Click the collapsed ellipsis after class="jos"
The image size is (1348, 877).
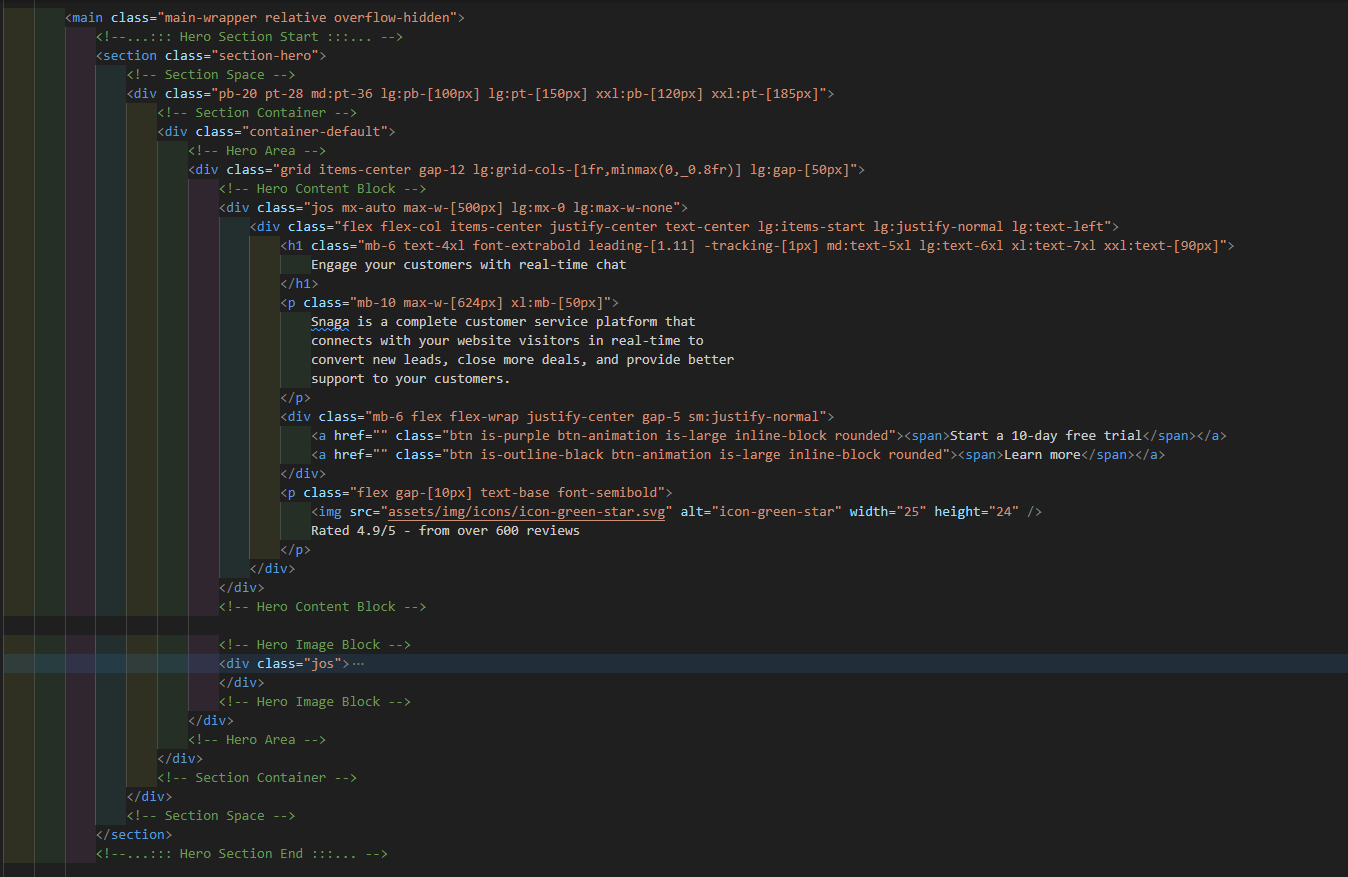tap(359, 663)
